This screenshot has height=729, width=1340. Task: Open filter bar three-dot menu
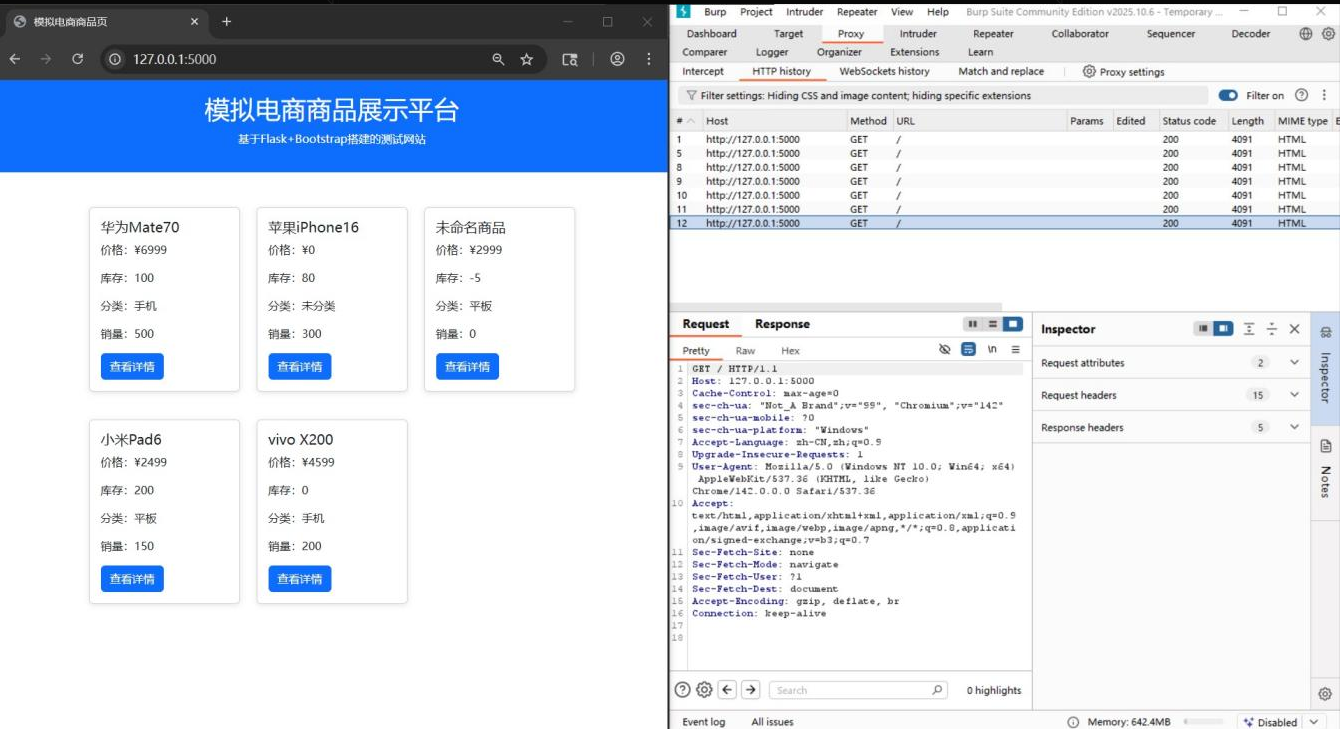pyautogui.click(x=1324, y=96)
